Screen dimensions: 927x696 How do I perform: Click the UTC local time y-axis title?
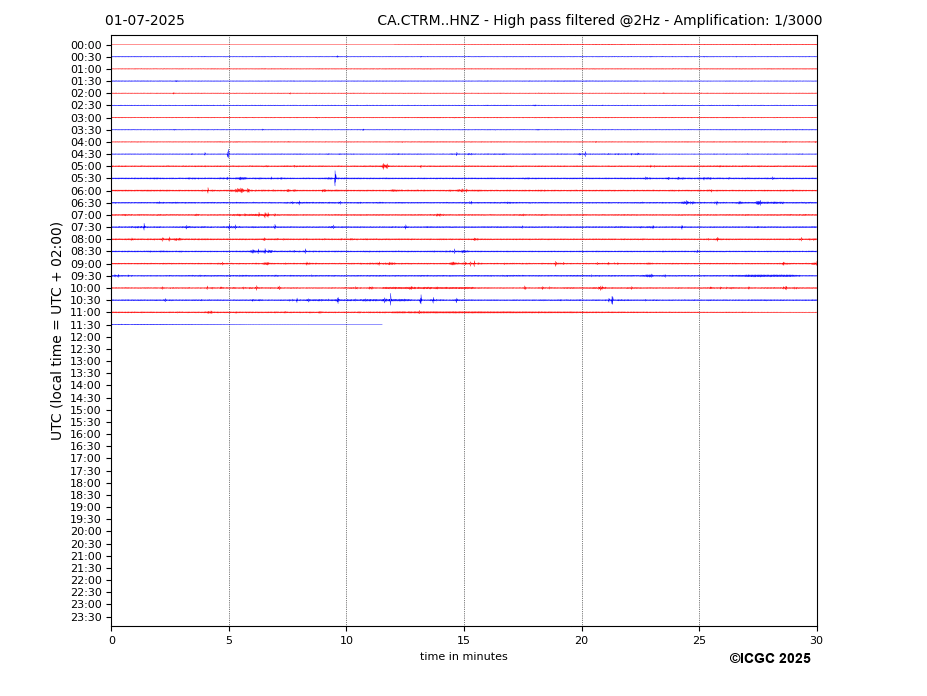coord(56,331)
